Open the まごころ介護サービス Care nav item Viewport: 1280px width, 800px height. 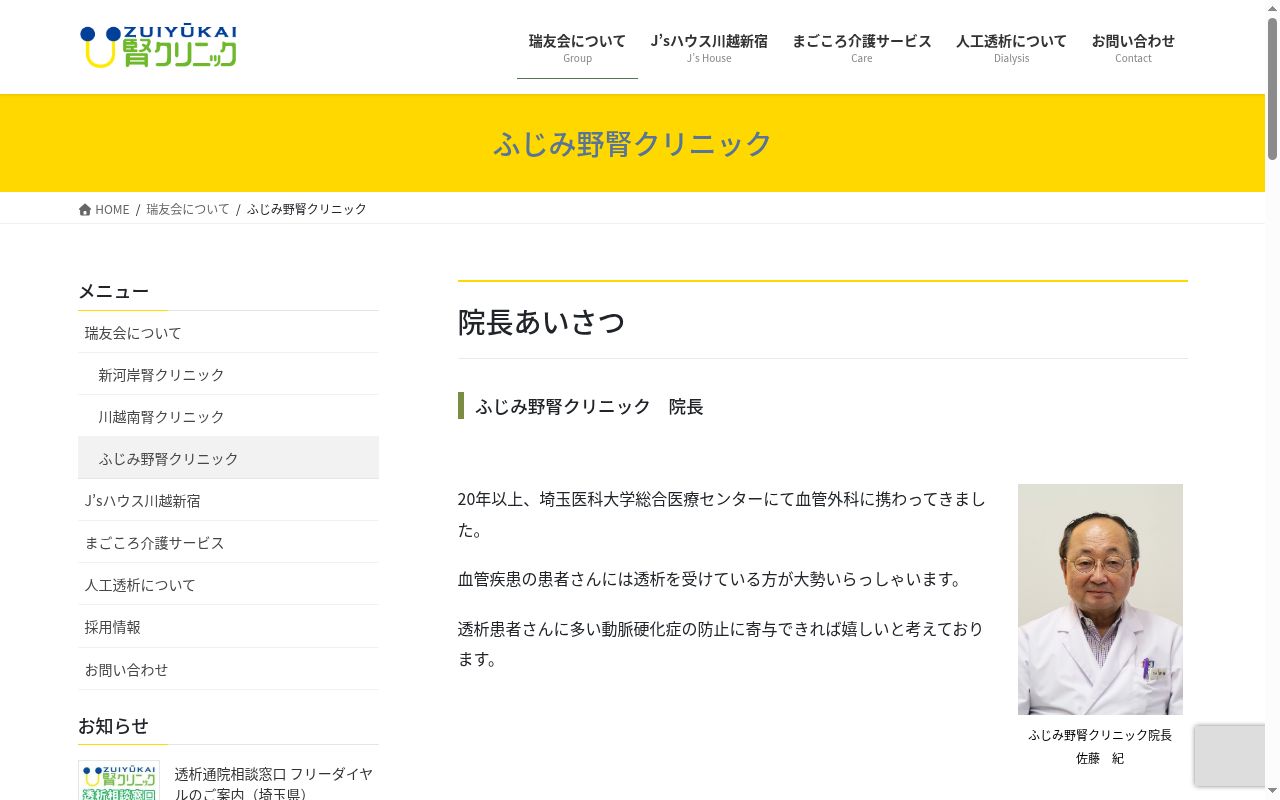(x=862, y=47)
